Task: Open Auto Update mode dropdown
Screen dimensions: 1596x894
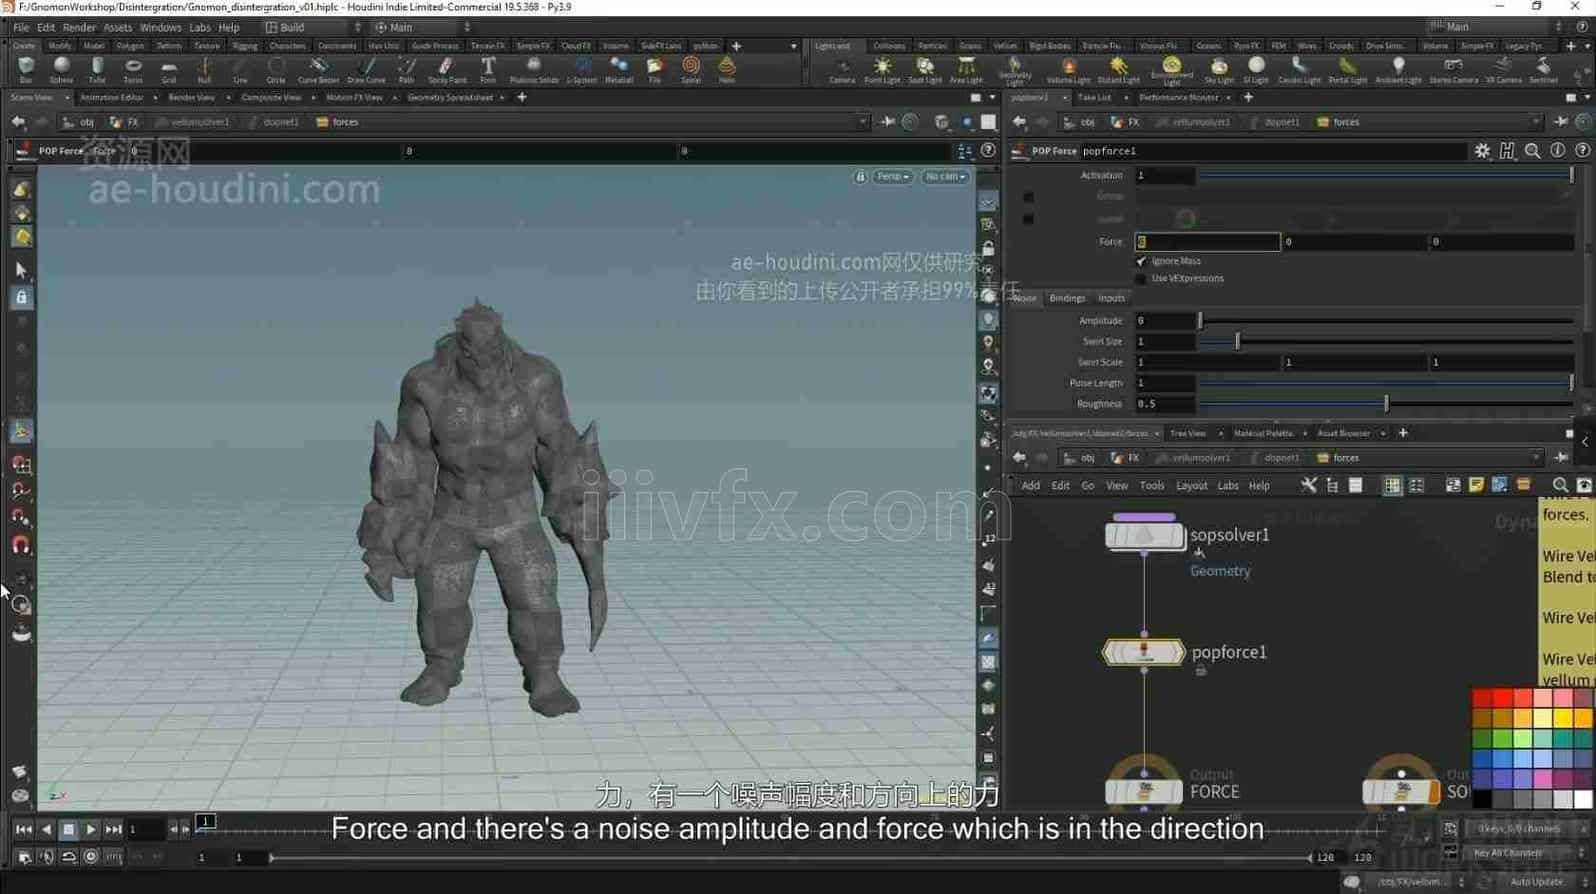Action: [x=1542, y=882]
